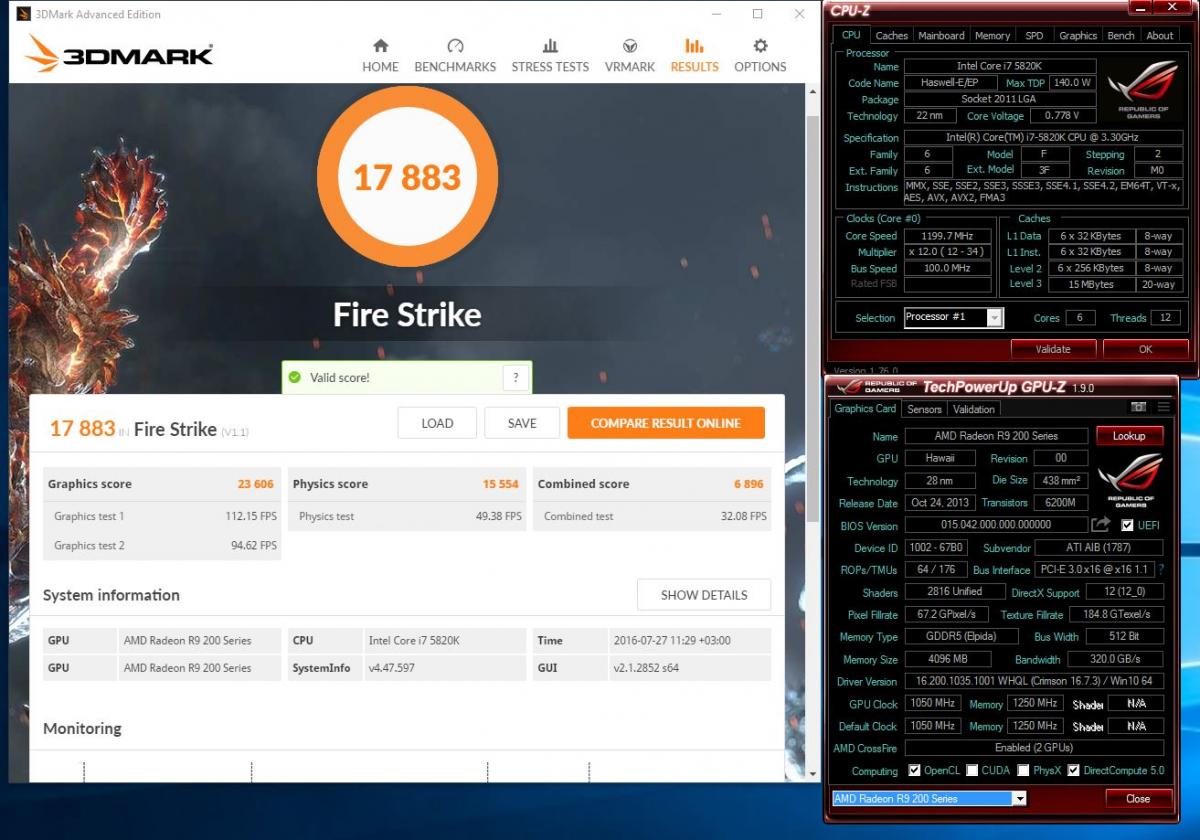Select the RESULTS navigation item

[x=694, y=56]
